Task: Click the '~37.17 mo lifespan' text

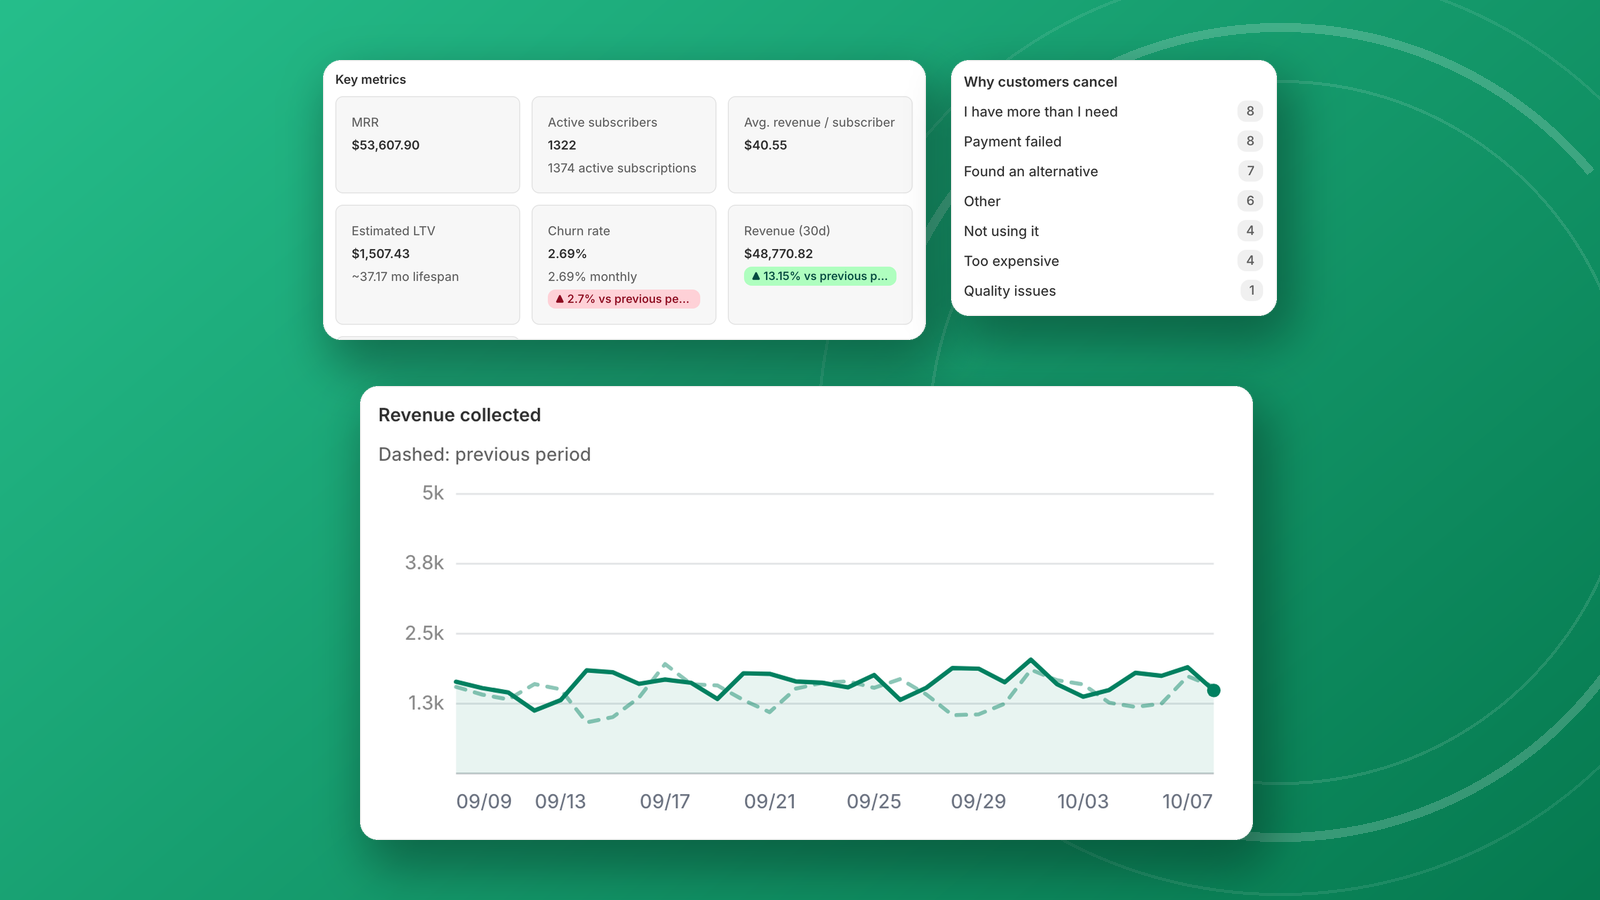Action: [405, 277]
